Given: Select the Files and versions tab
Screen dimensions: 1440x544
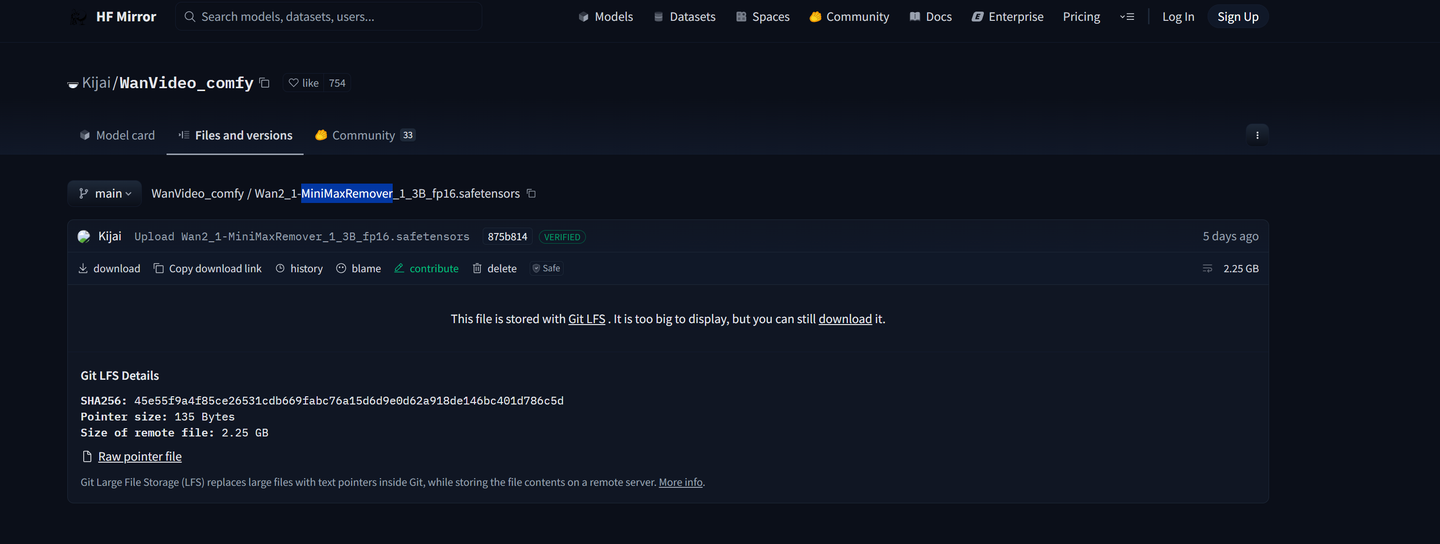Looking at the screenshot, I should coord(235,135).
